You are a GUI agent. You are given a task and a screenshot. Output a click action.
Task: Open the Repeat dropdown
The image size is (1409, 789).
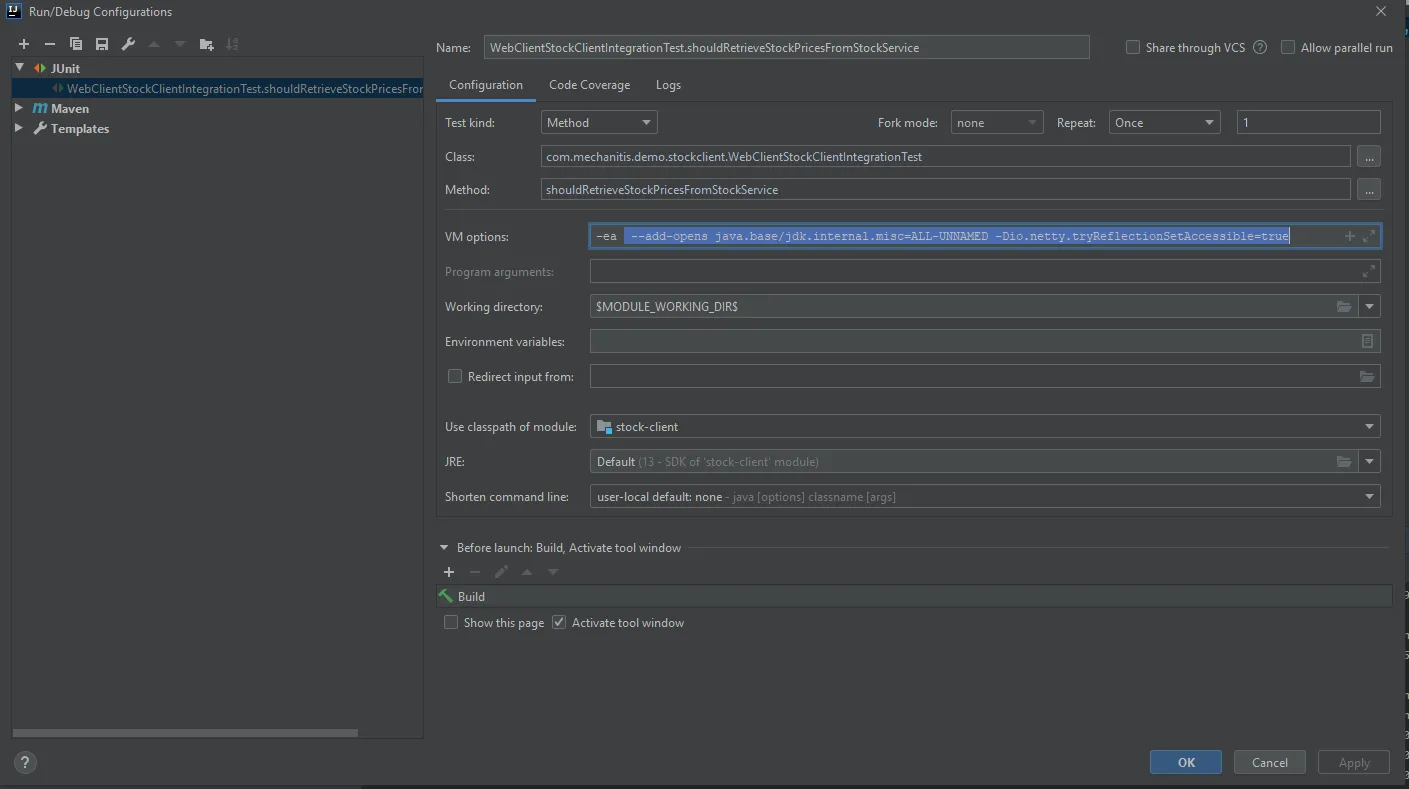pyautogui.click(x=1164, y=123)
